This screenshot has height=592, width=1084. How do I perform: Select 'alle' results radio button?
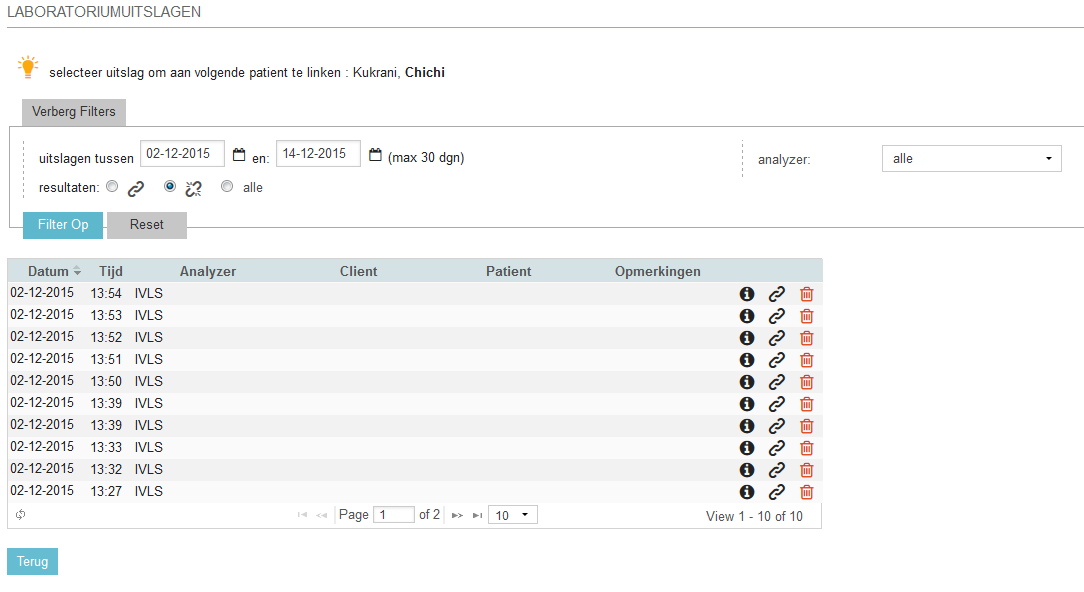(228, 186)
